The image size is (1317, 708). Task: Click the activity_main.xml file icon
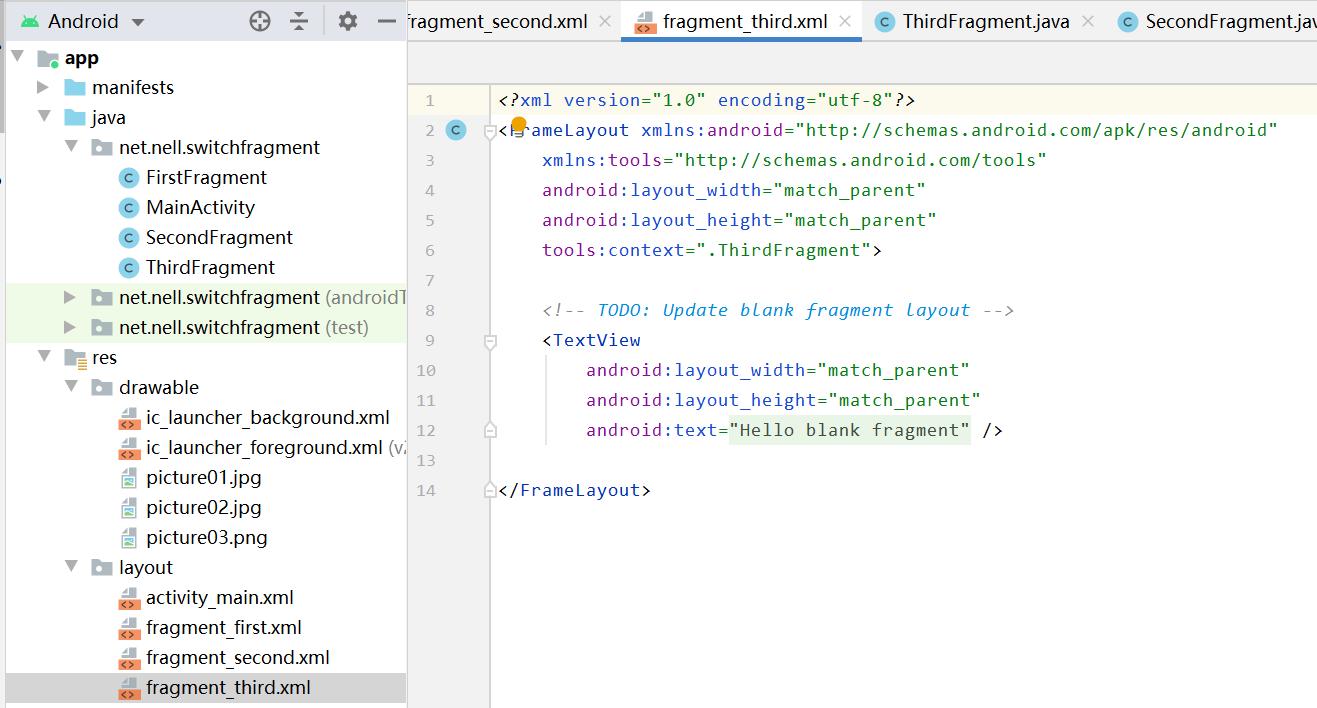(128, 598)
